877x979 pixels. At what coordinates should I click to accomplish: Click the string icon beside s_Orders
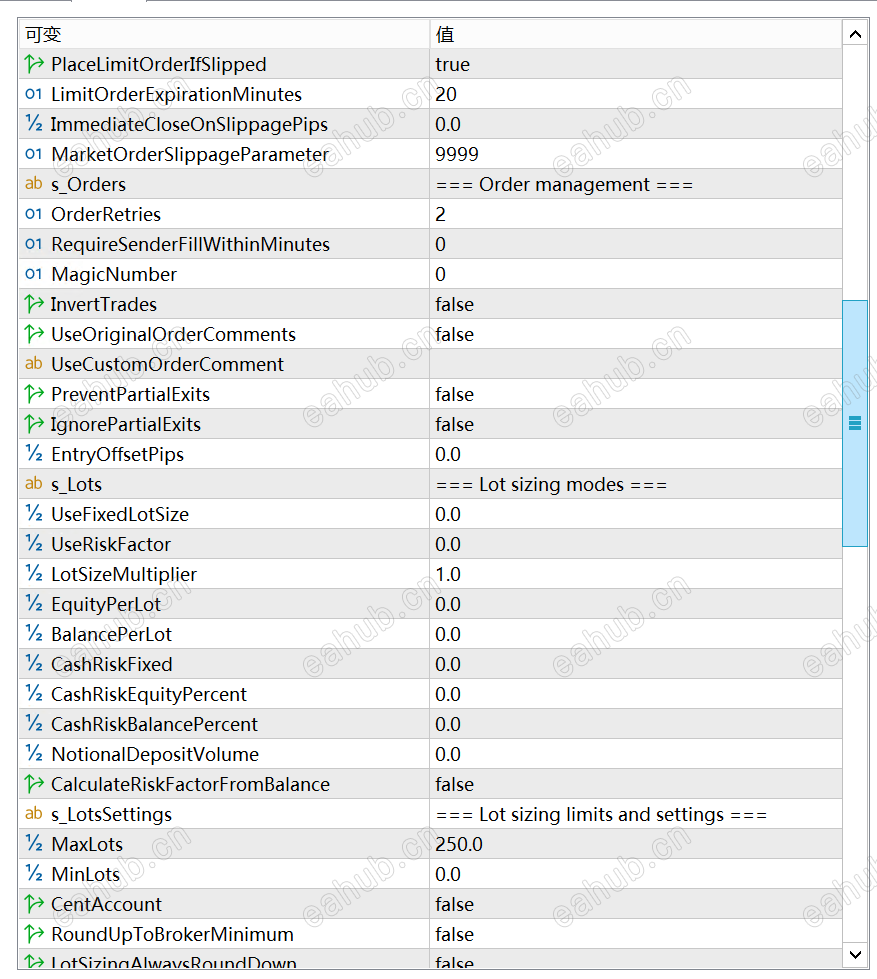coord(34,184)
